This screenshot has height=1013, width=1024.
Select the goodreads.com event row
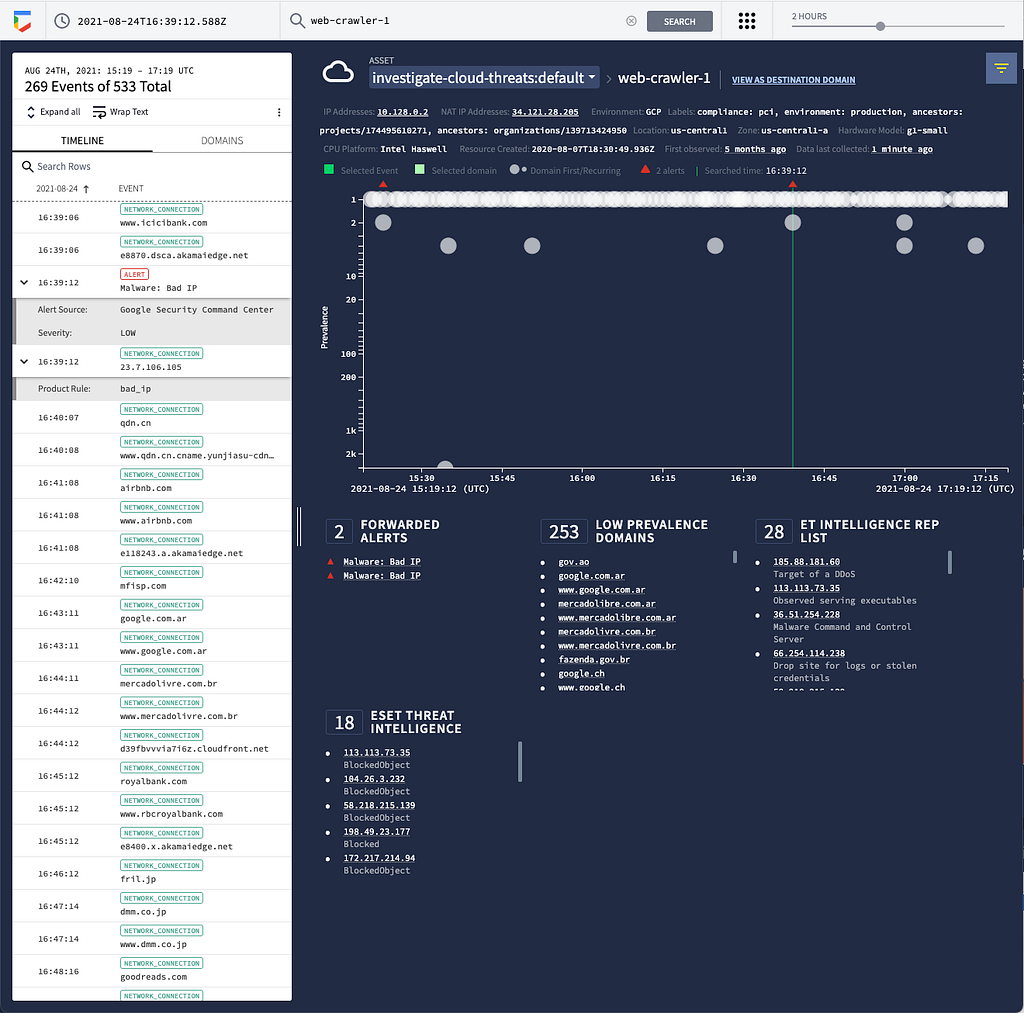point(152,971)
